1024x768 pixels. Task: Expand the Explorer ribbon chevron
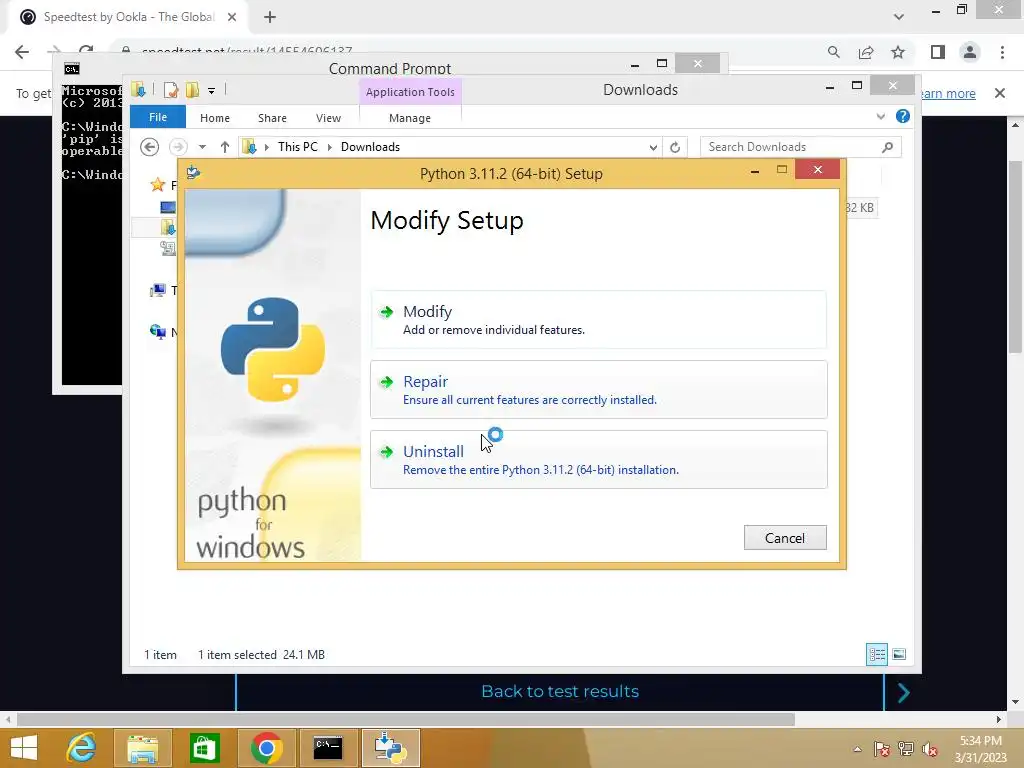coord(881,116)
